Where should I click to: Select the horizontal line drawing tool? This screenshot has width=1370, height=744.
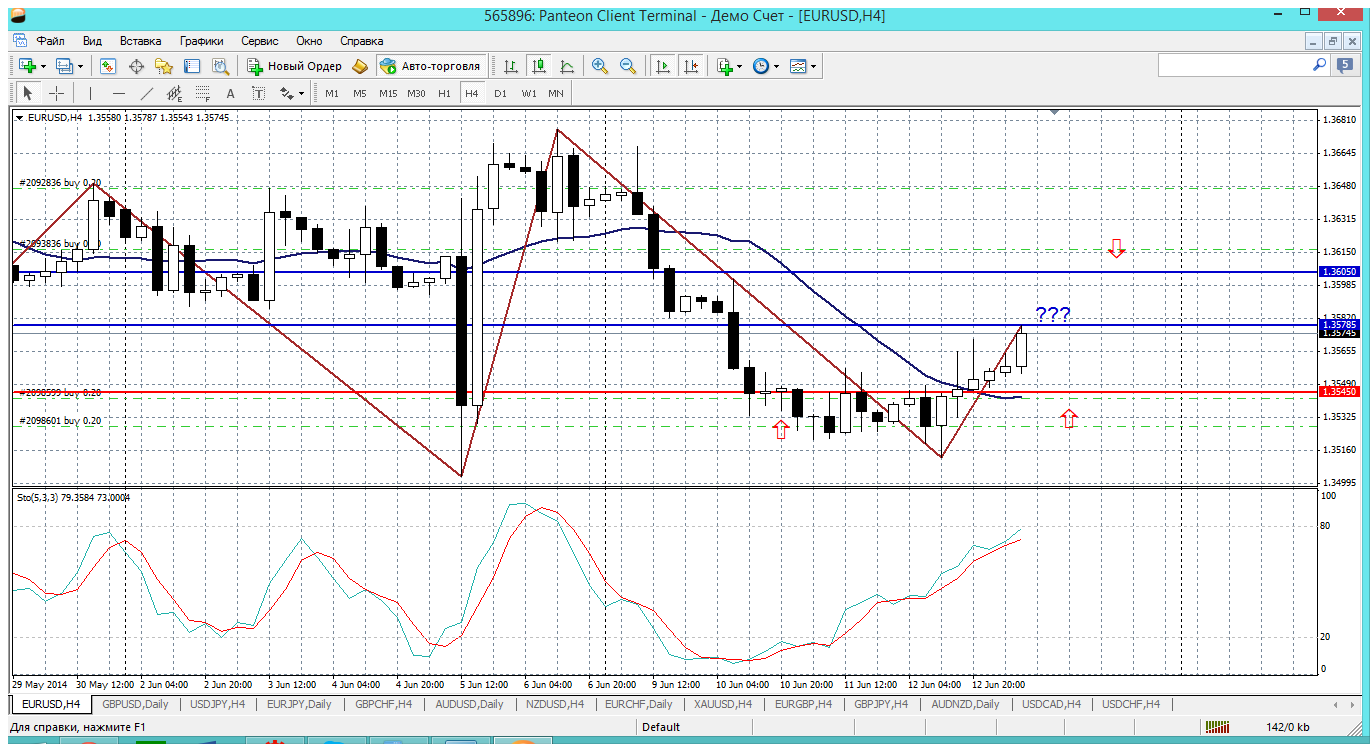click(x=119, y=93)
